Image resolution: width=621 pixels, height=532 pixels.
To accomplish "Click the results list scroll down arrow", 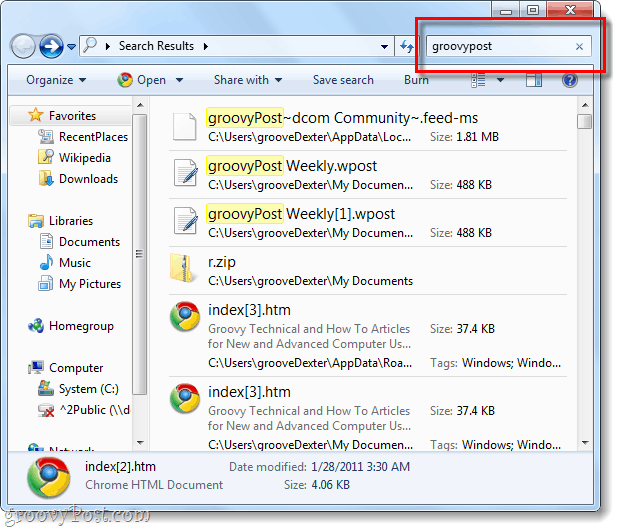I will (585, 442).
